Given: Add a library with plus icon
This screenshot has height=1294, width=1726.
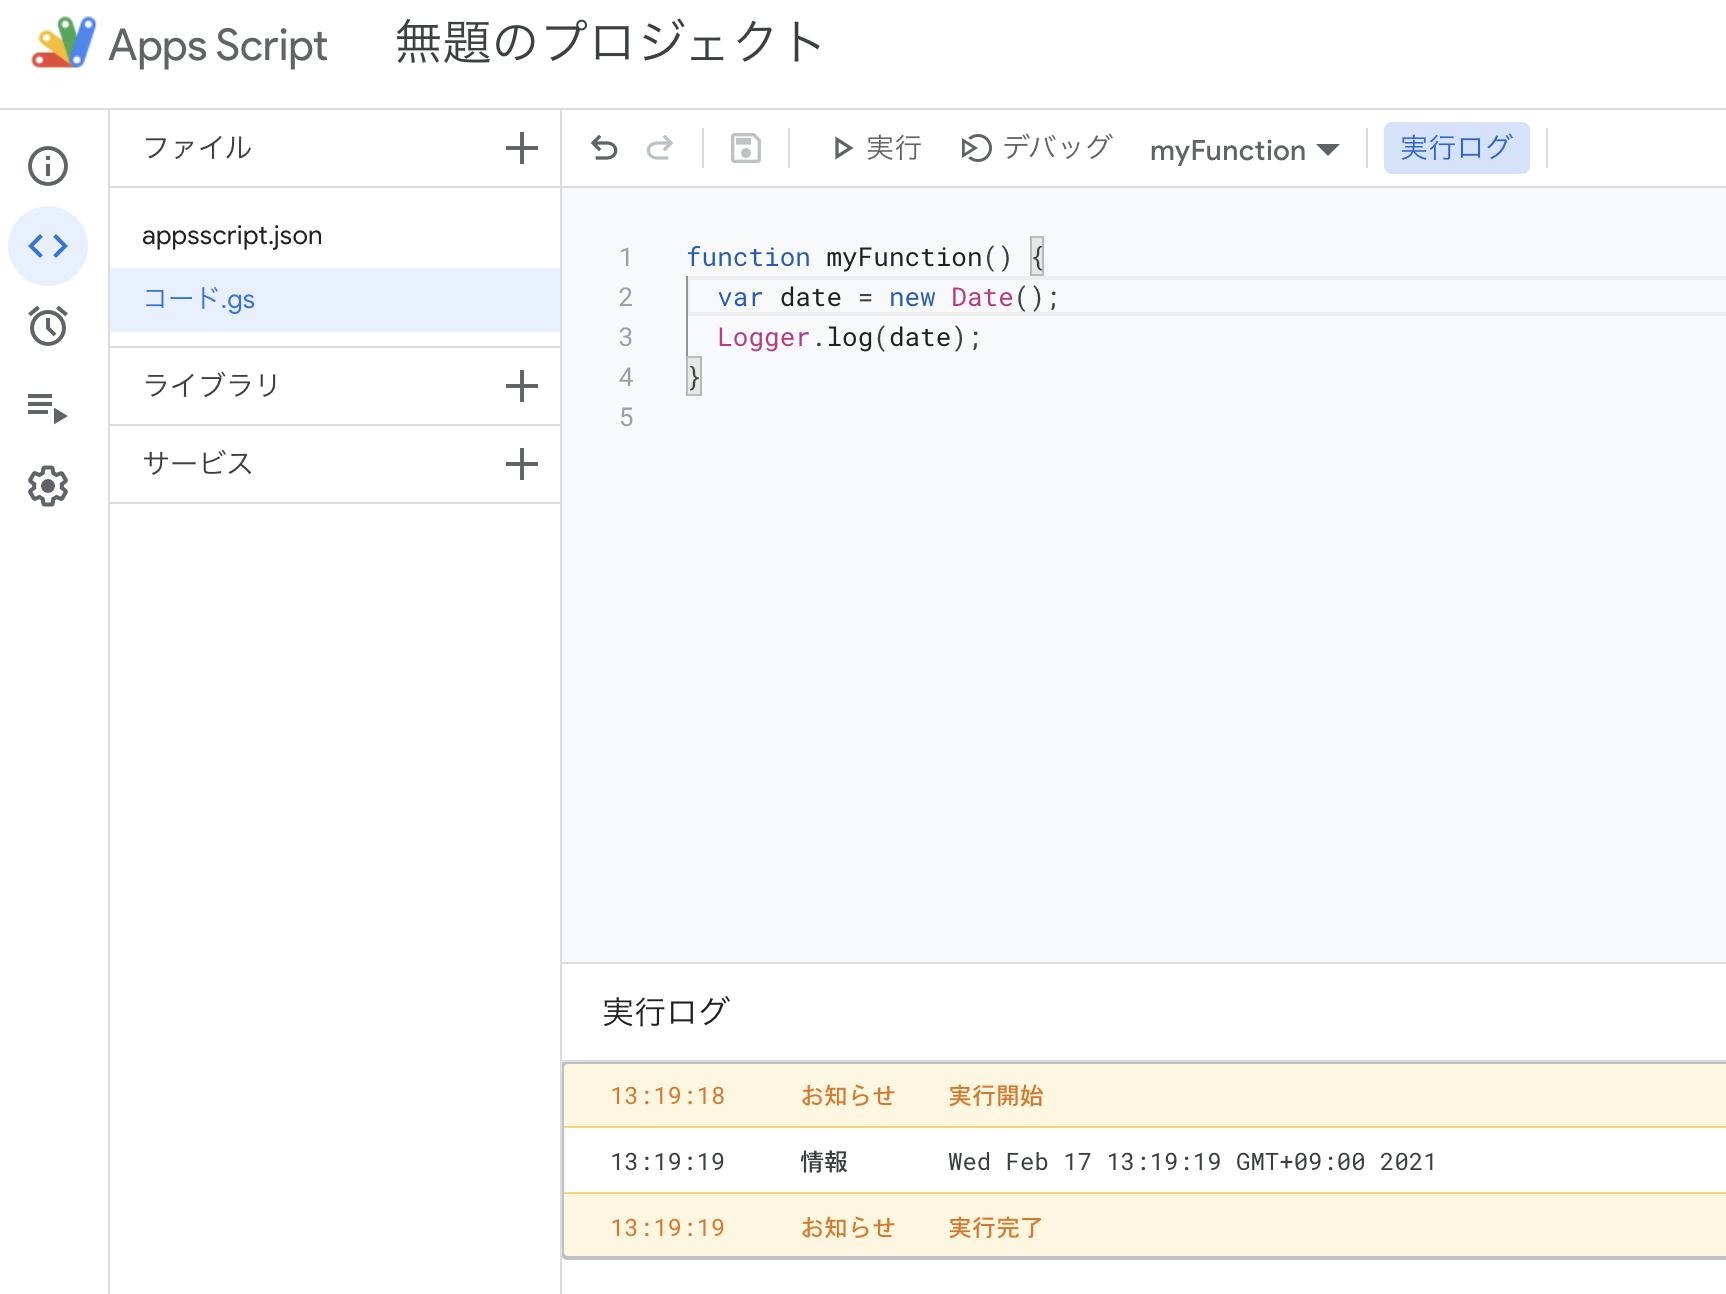Looking at the screenshot, I should coord(521,386).
